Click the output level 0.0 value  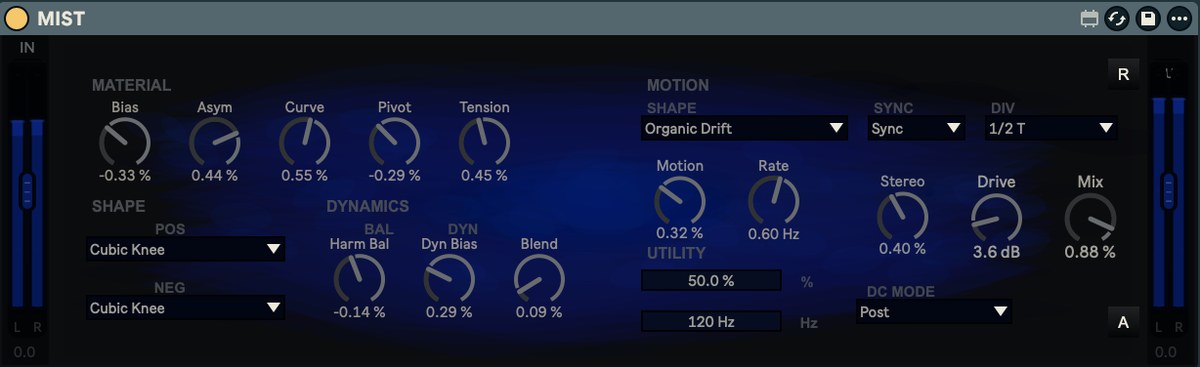tap(1166, 352)
